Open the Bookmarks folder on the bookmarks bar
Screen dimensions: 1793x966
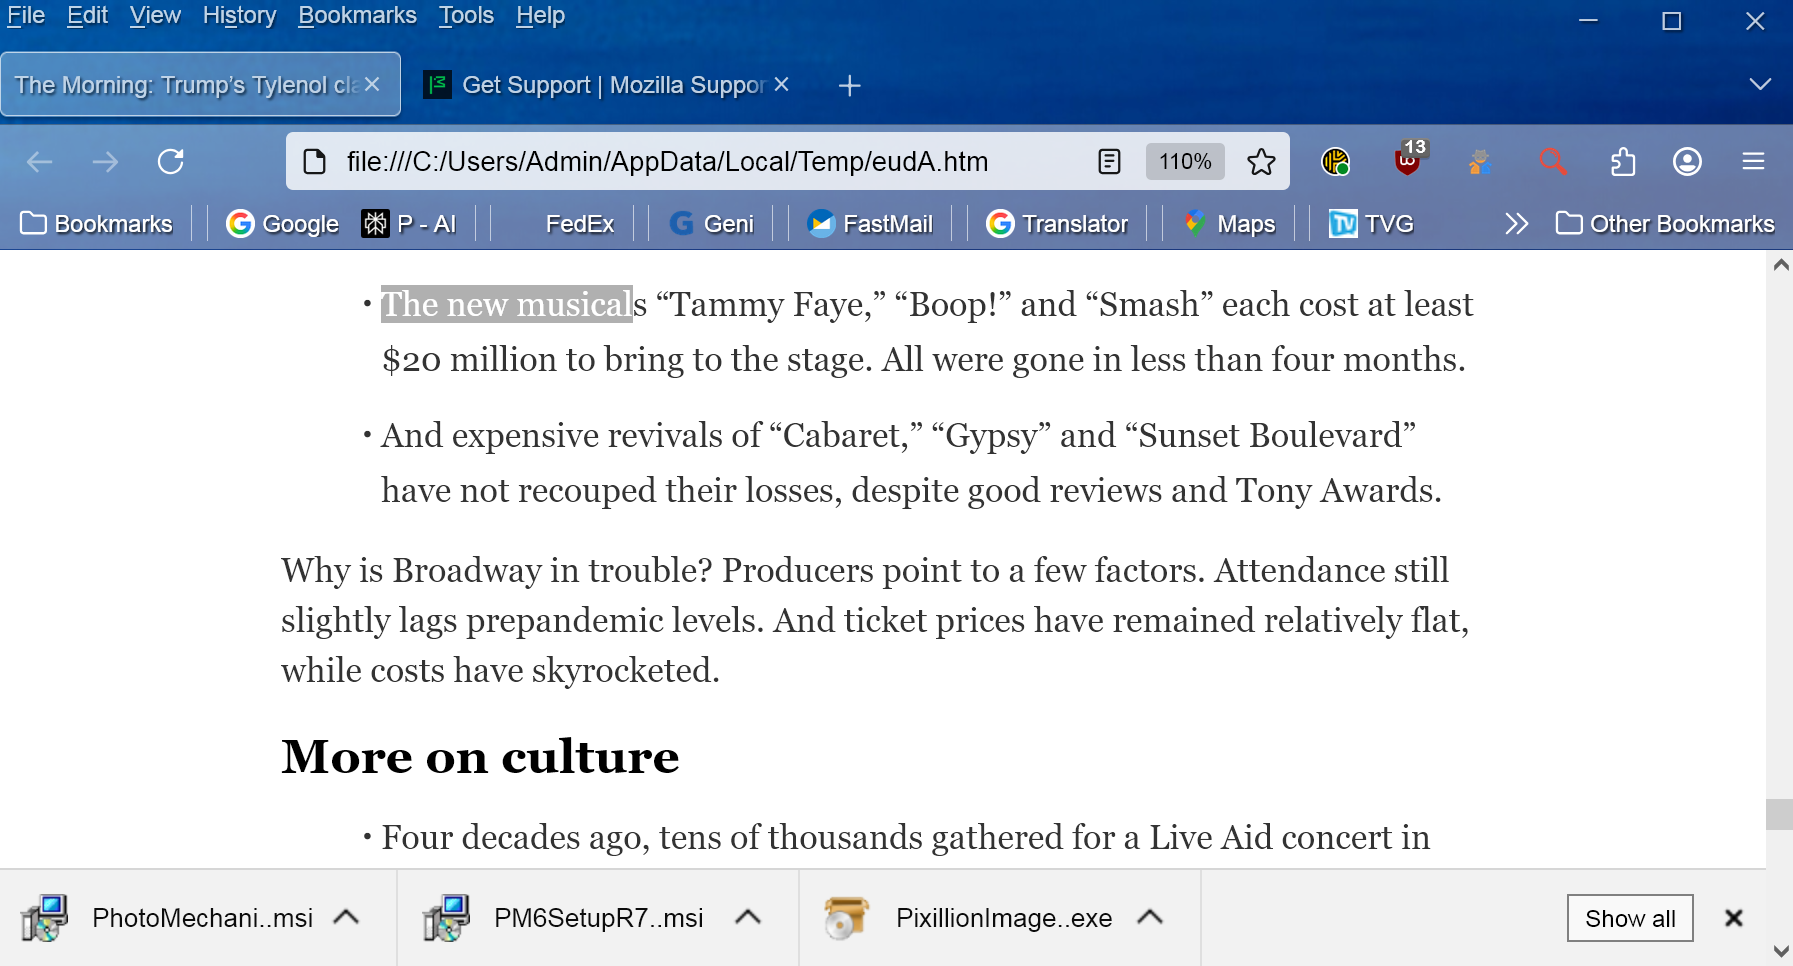tap(96, 224)
